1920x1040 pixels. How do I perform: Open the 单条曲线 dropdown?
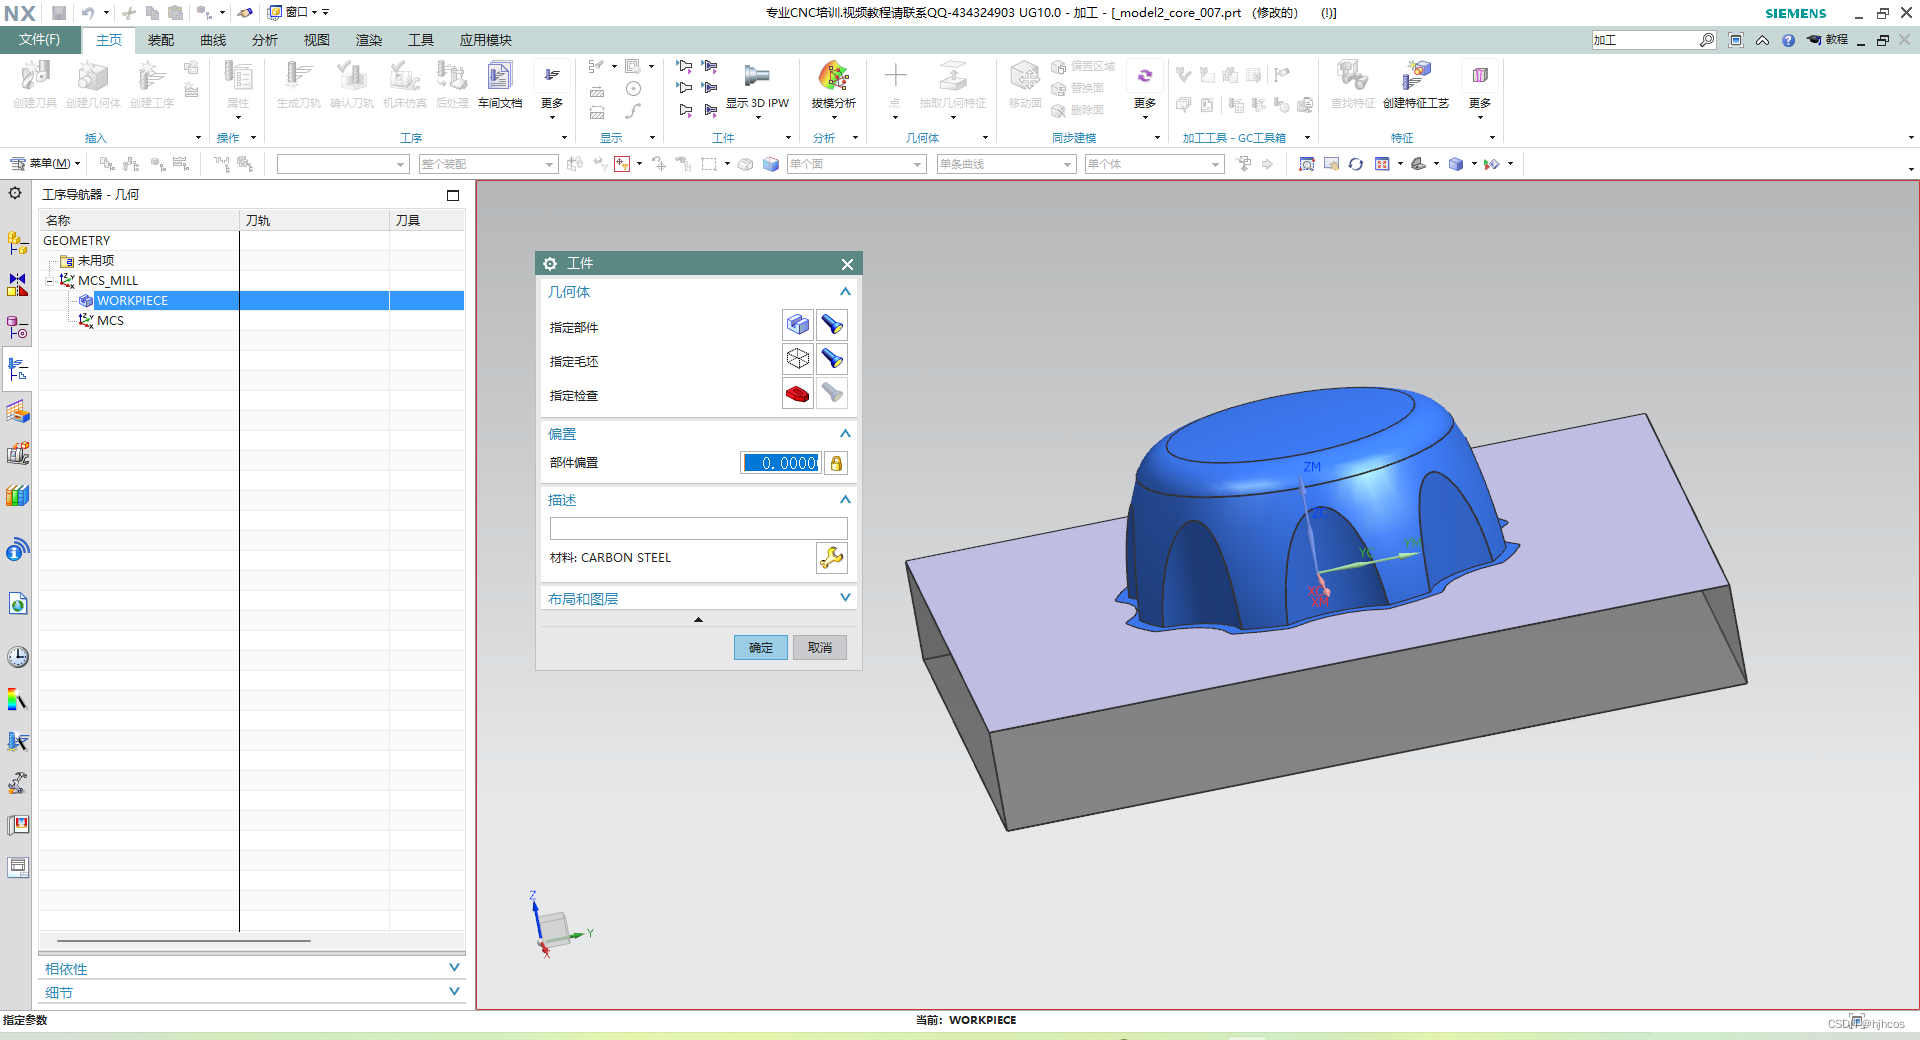point(1006,164)
